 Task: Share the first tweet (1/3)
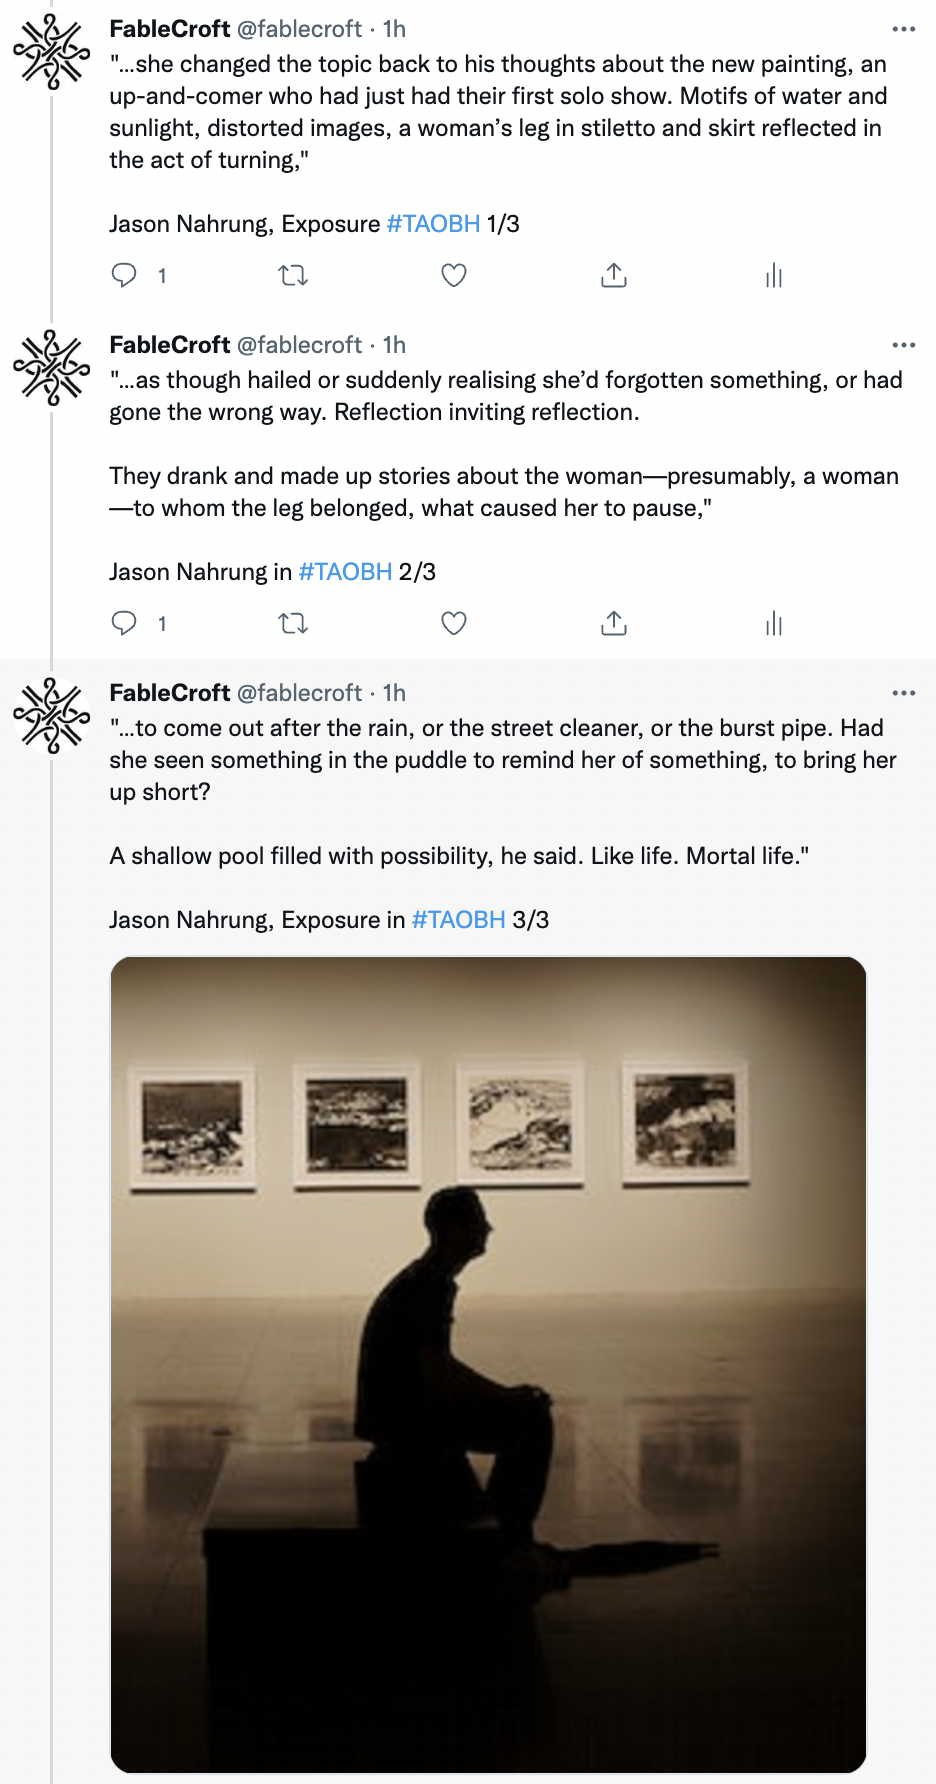point(614,275)
